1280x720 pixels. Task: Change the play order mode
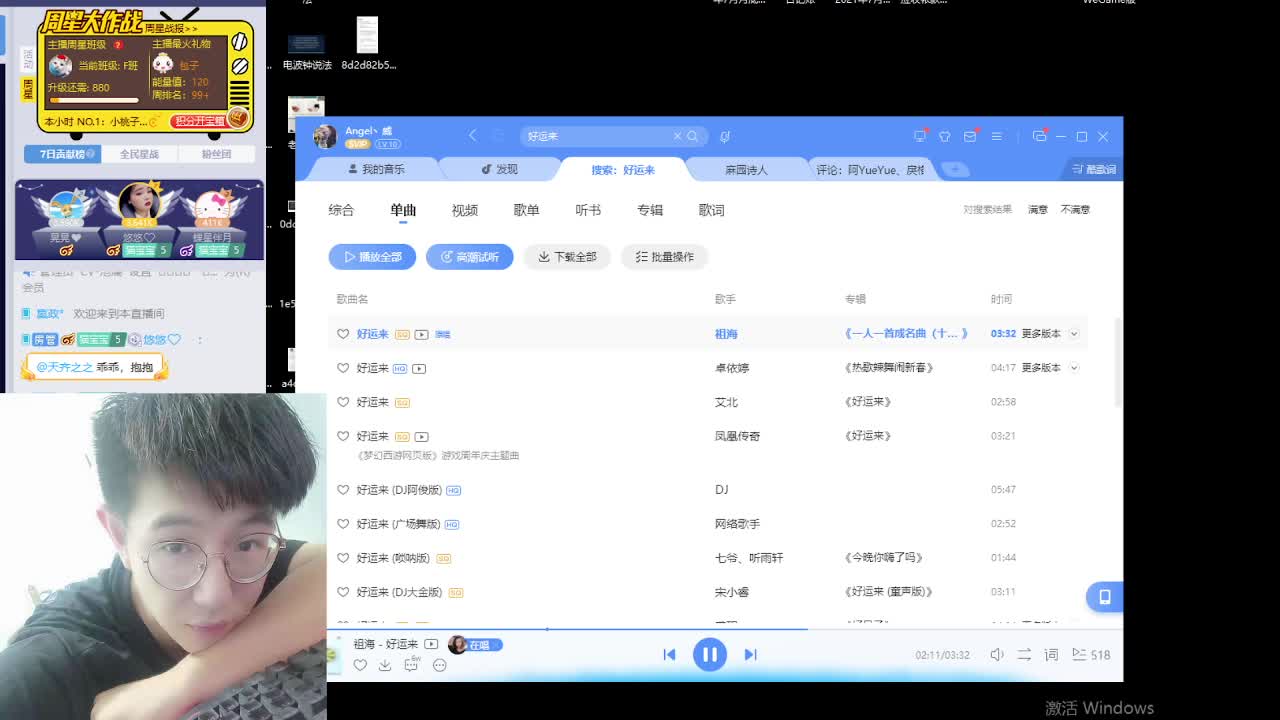pyautogui.click(x=1024, y=654)
